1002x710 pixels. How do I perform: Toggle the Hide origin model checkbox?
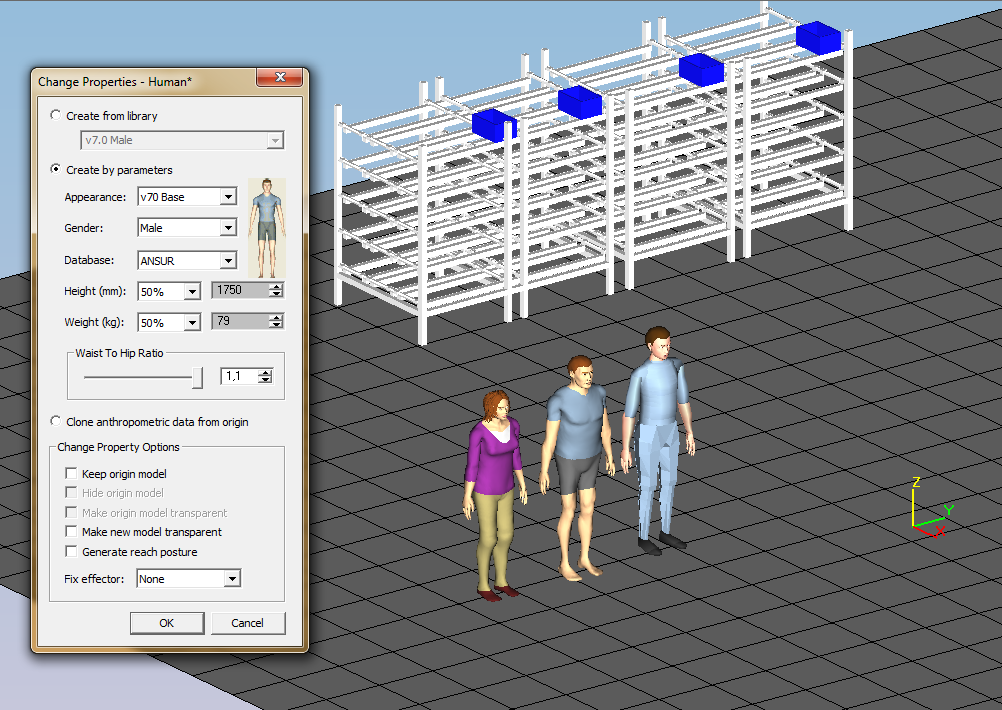click(71, 493)
